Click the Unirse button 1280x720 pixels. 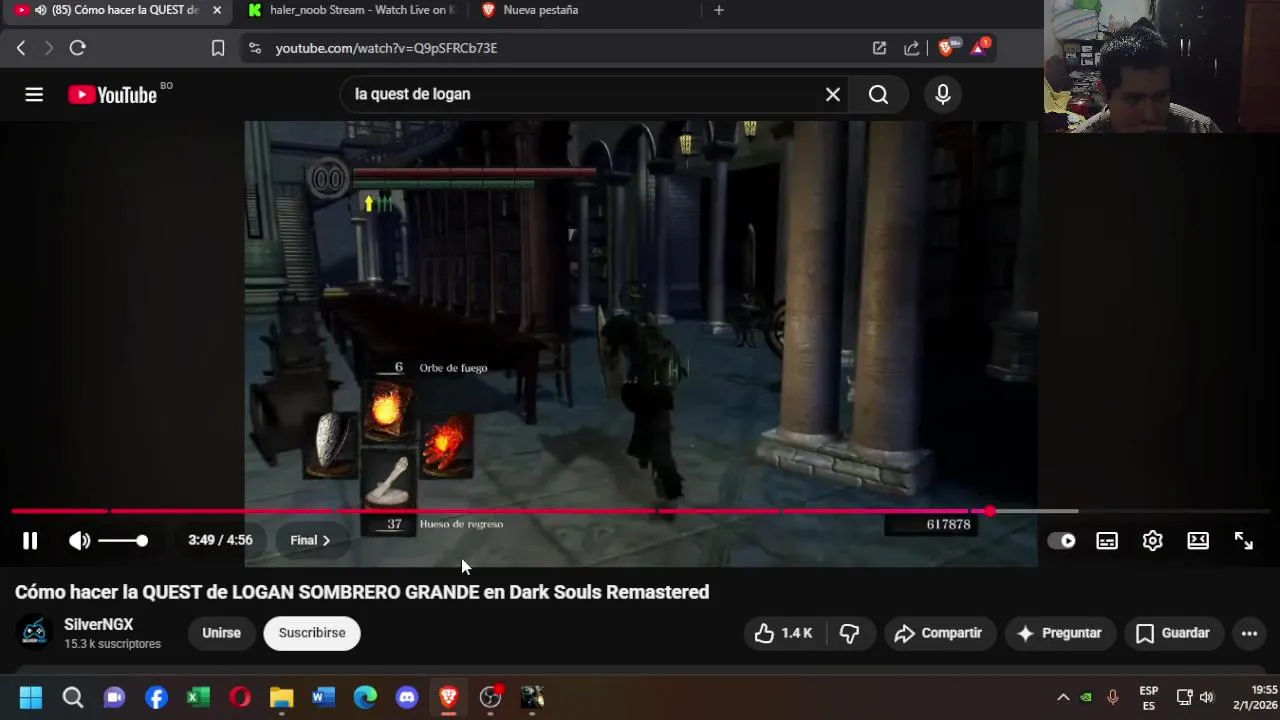[x=221, y=633]
